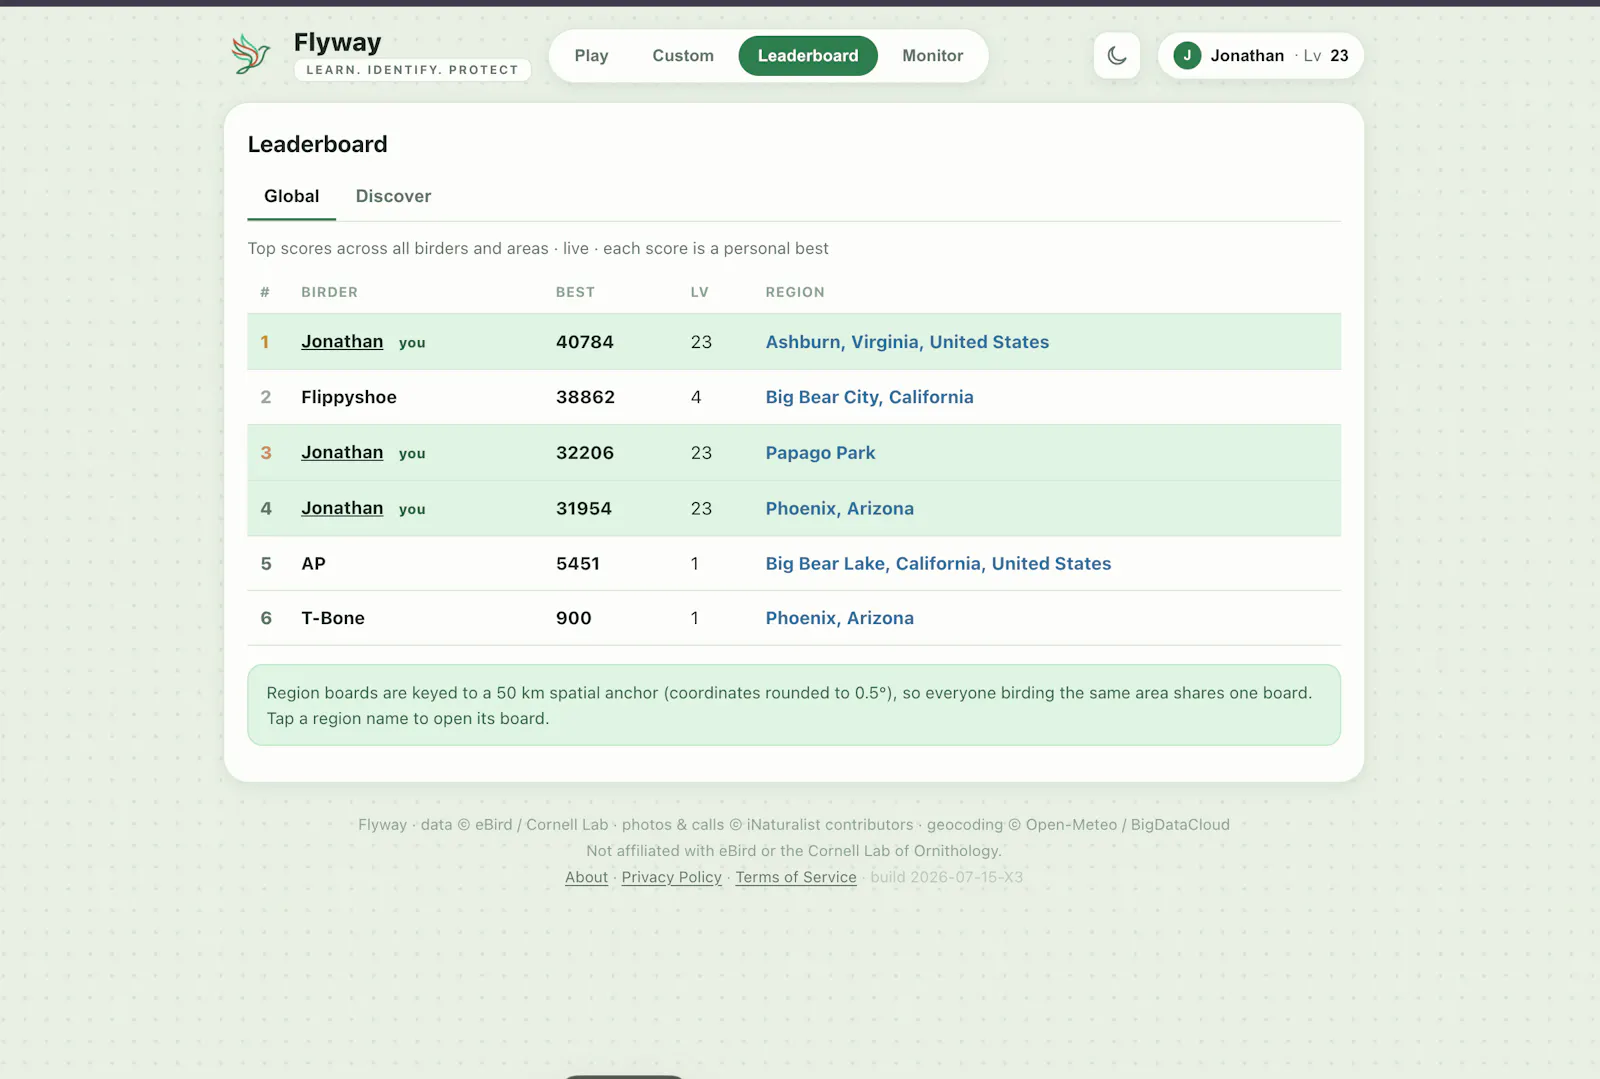Click the Flyway bird logo icon
Viewport: 1600px width, 1079px height.
251,54
